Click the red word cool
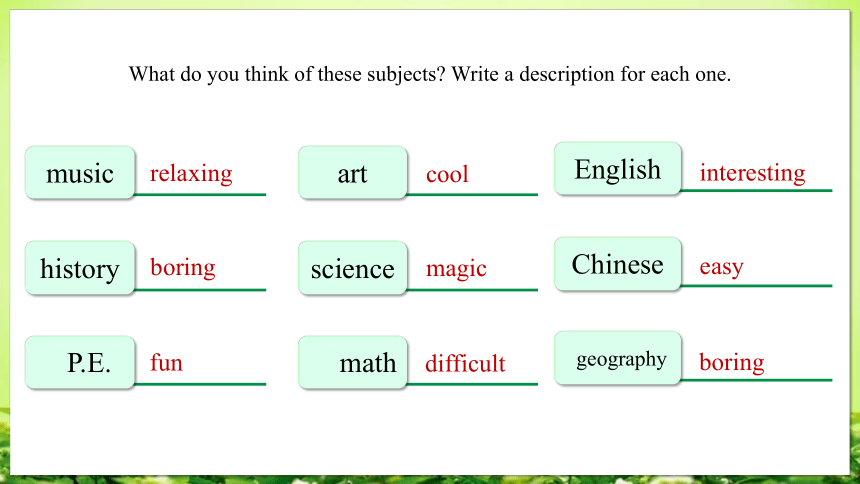The width and height of the screenshot is (860, 484). click(447, 175)
